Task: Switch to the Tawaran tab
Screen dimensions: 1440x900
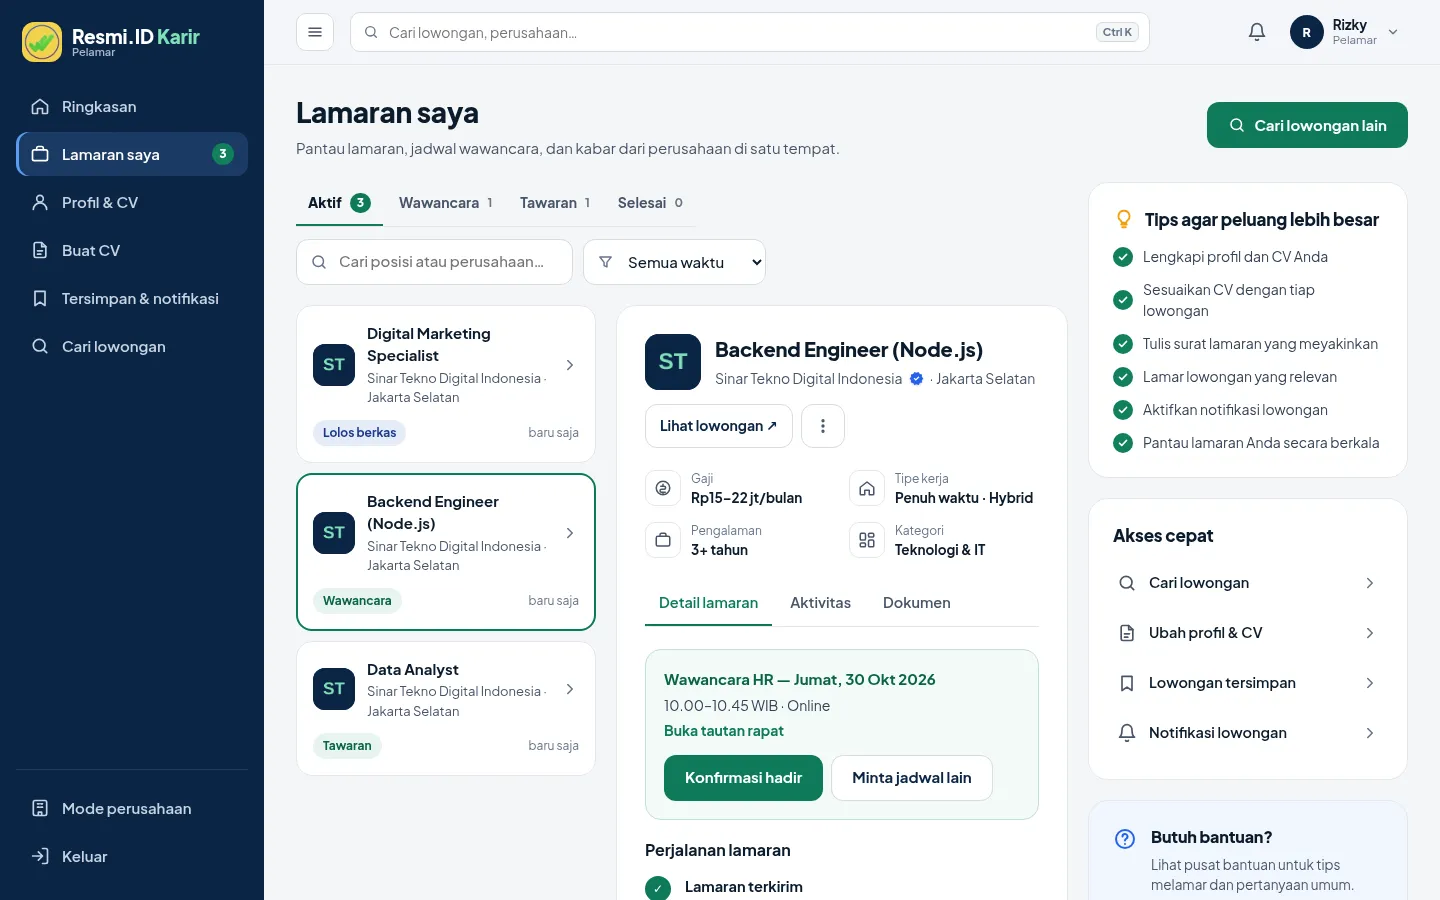Action: (555, 203)
